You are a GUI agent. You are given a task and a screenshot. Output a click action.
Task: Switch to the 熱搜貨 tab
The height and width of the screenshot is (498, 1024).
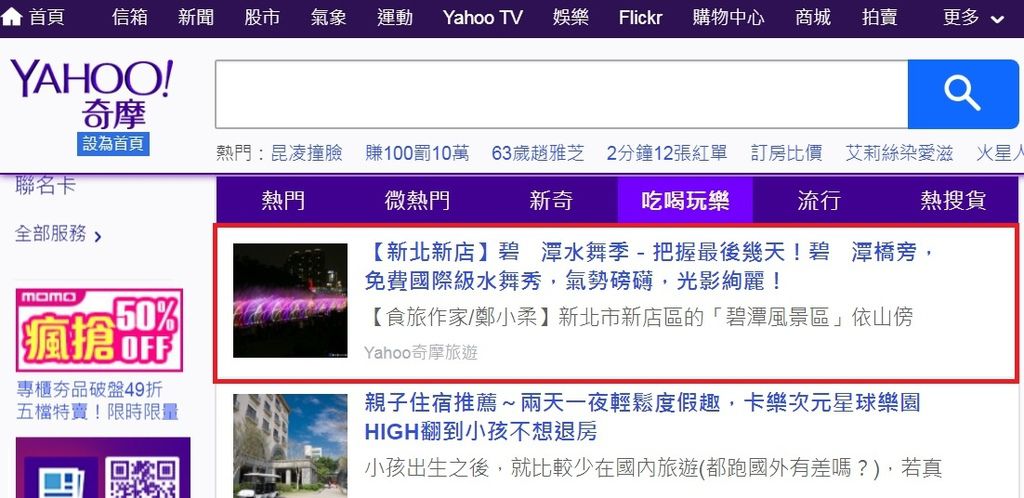click(953, 200)
